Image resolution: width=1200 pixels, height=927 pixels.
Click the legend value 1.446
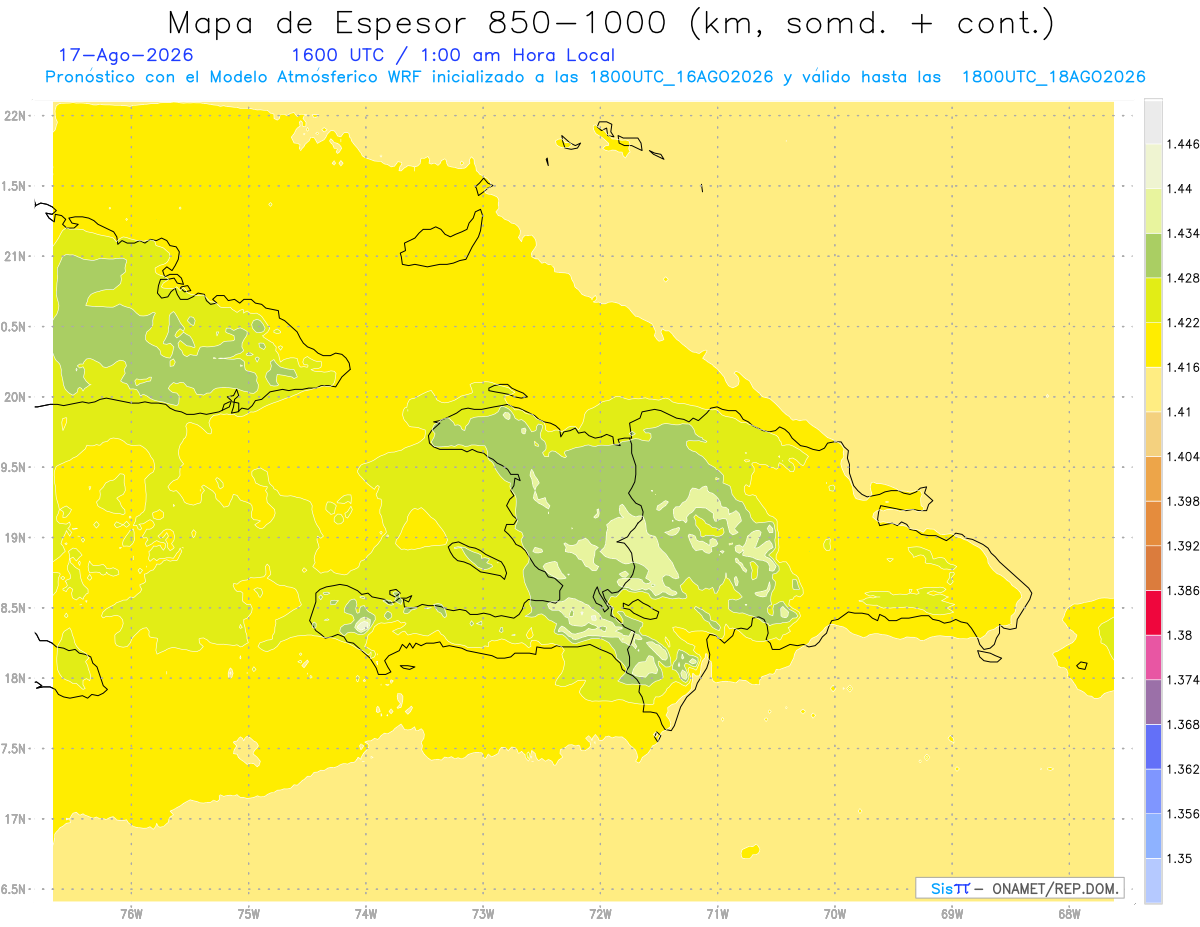point(1183,144)
